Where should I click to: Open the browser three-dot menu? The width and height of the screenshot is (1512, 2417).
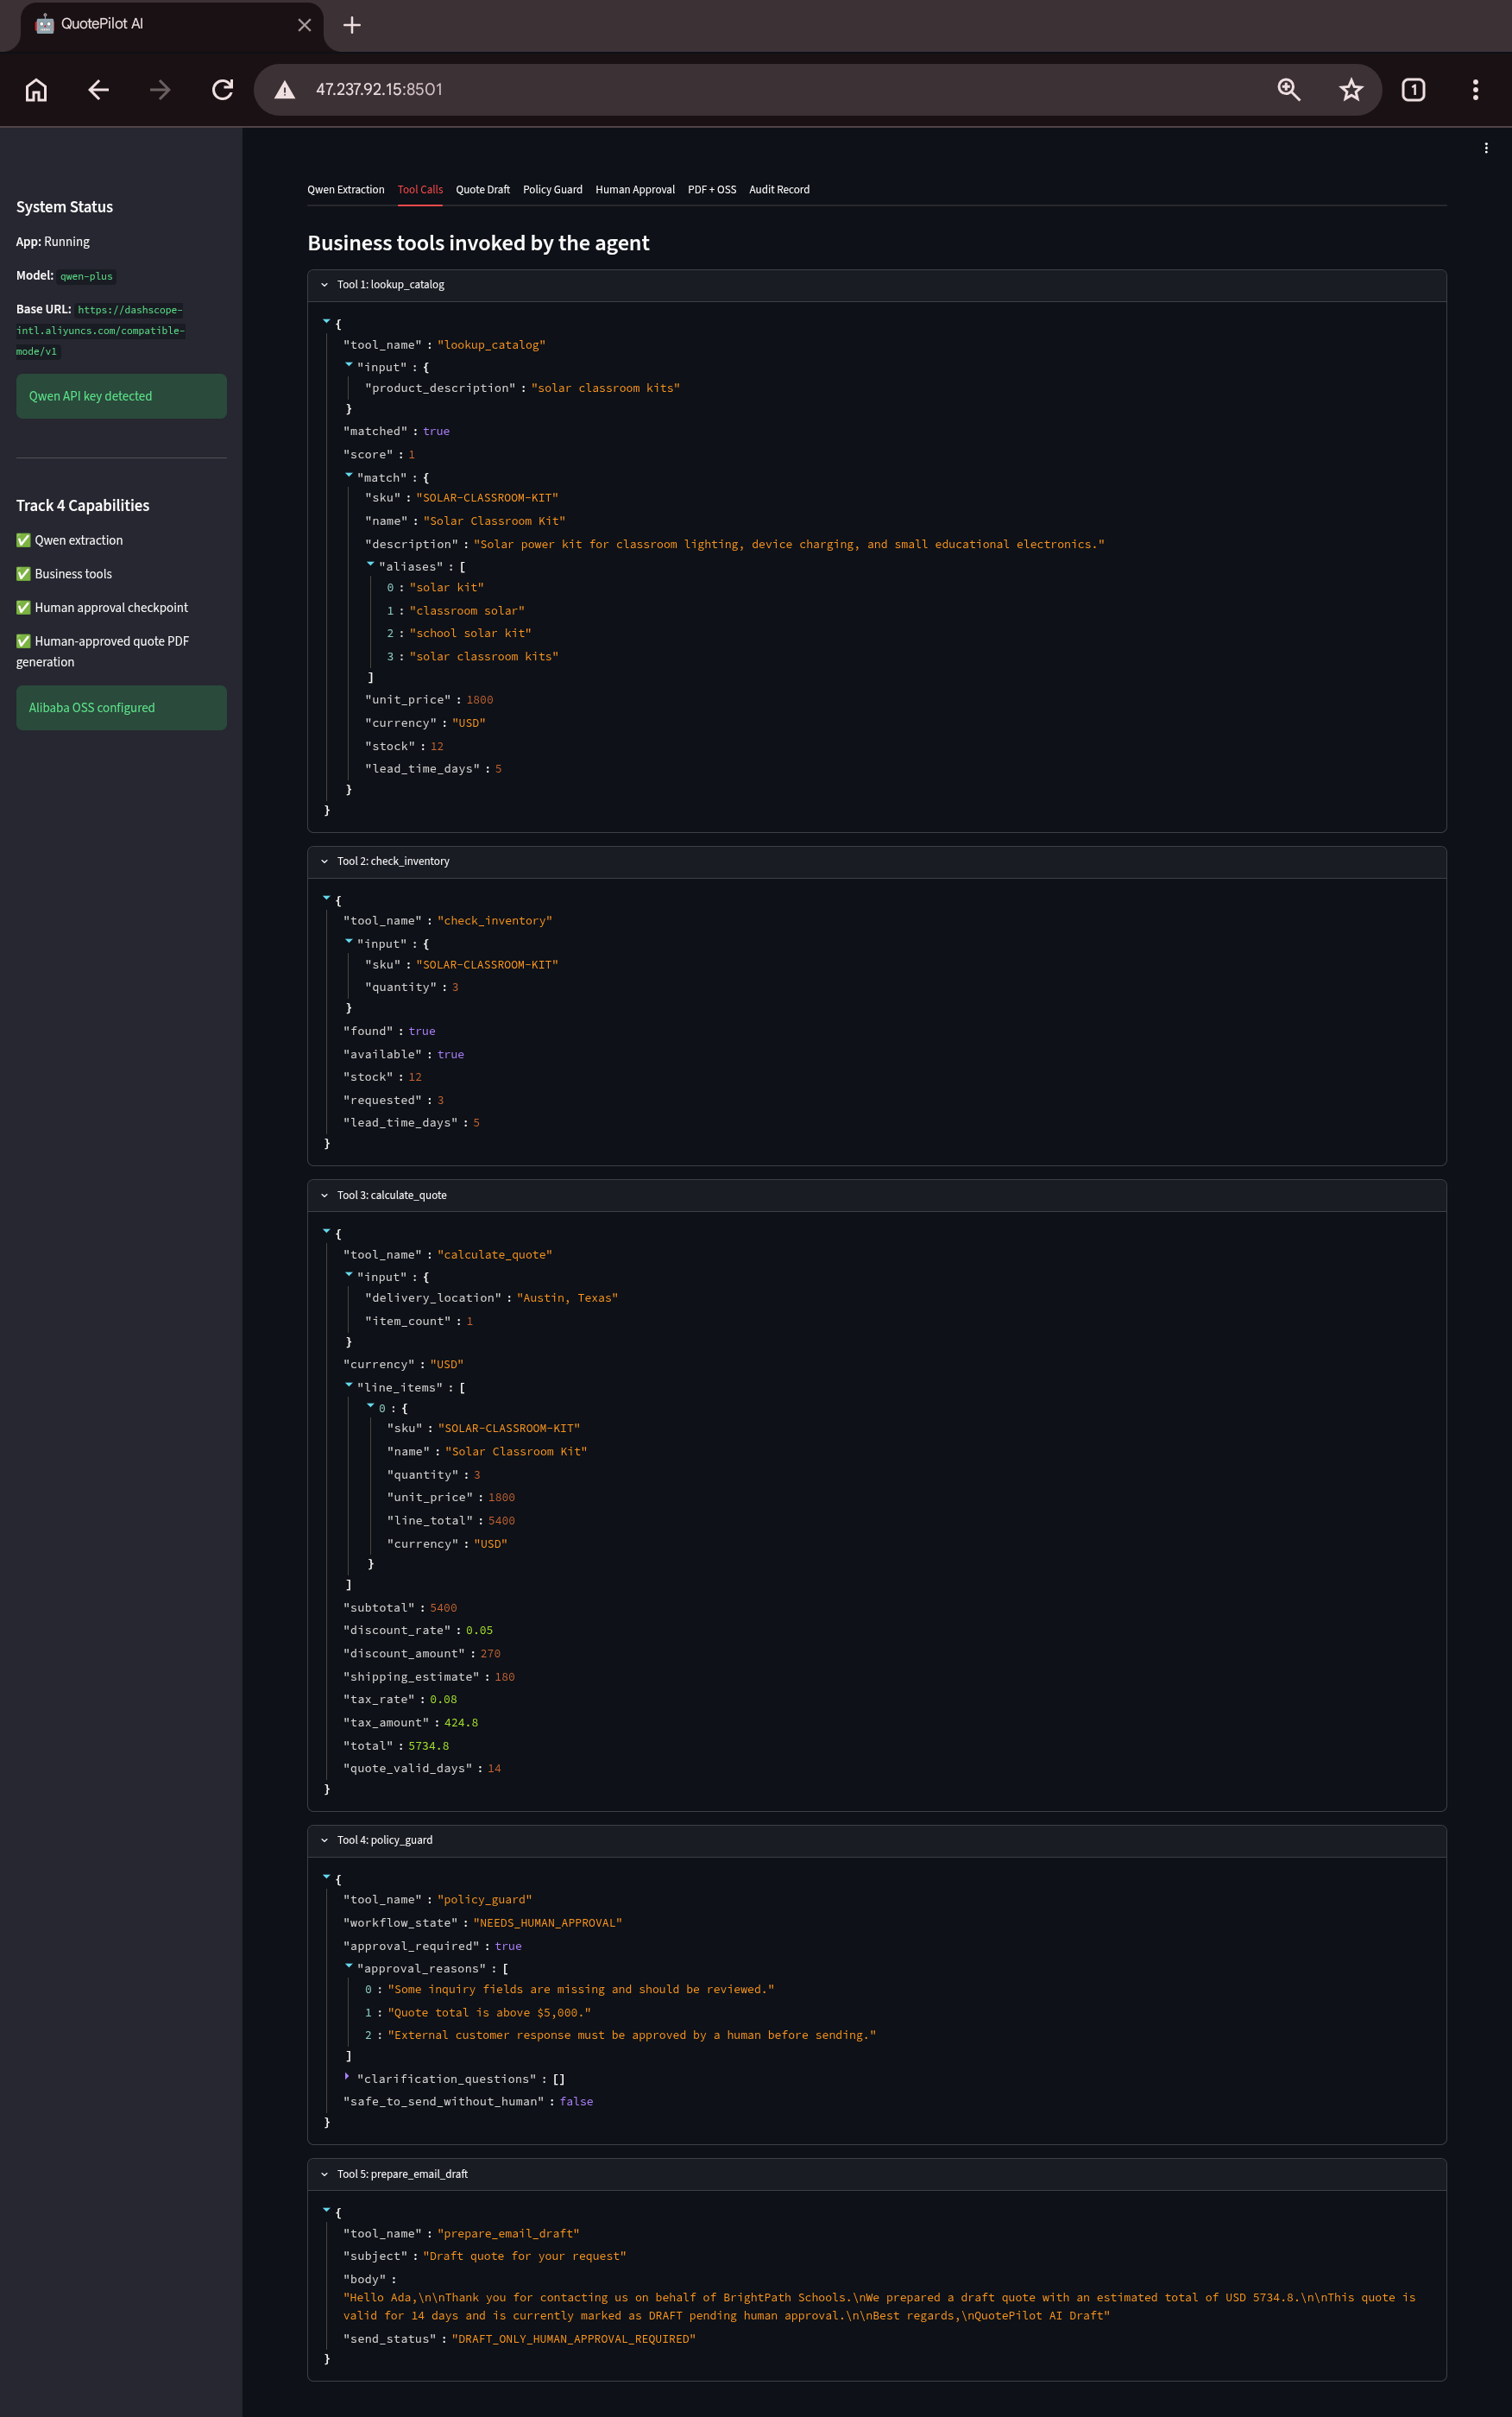1475,90
